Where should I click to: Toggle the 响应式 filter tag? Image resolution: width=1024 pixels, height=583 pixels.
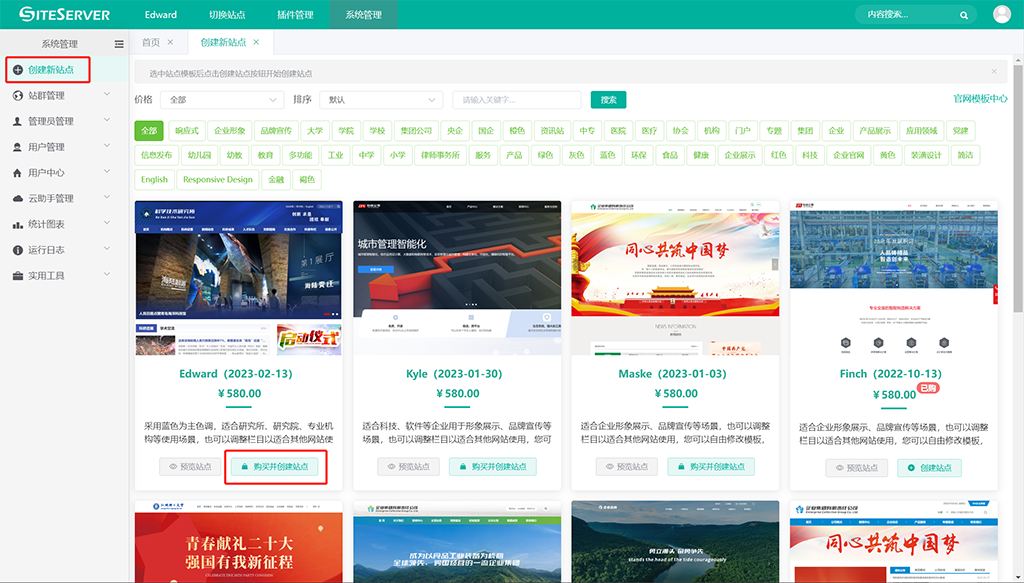(186, 131)
